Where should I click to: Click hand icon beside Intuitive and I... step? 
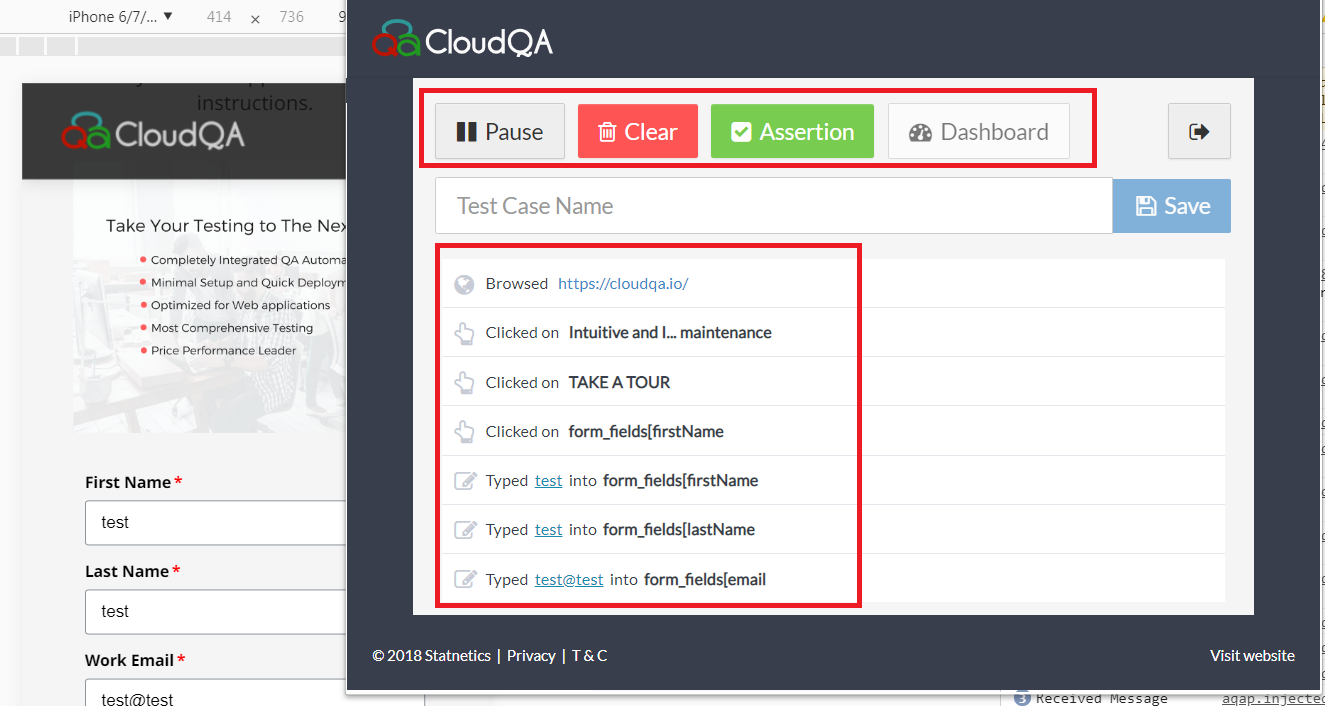pos(464,333)
